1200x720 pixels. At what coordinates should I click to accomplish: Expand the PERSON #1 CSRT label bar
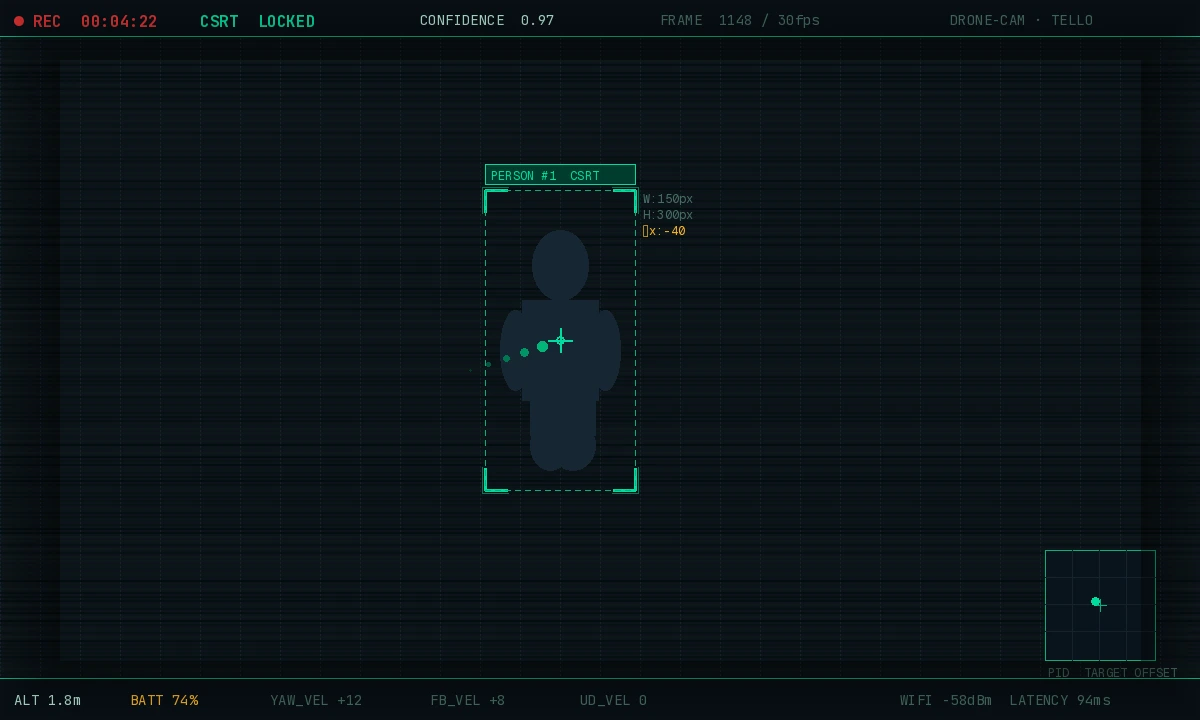coord(560,175)
